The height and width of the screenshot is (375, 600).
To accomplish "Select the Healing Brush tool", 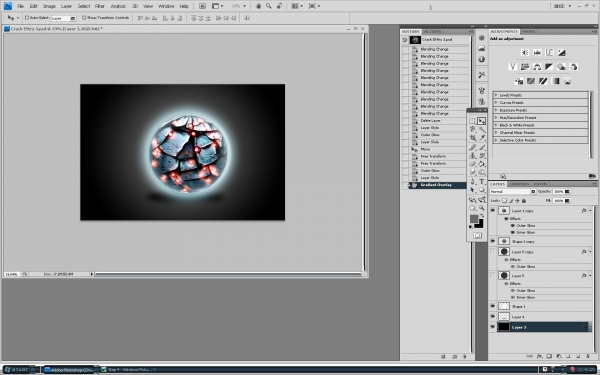I will coord(473,147).
